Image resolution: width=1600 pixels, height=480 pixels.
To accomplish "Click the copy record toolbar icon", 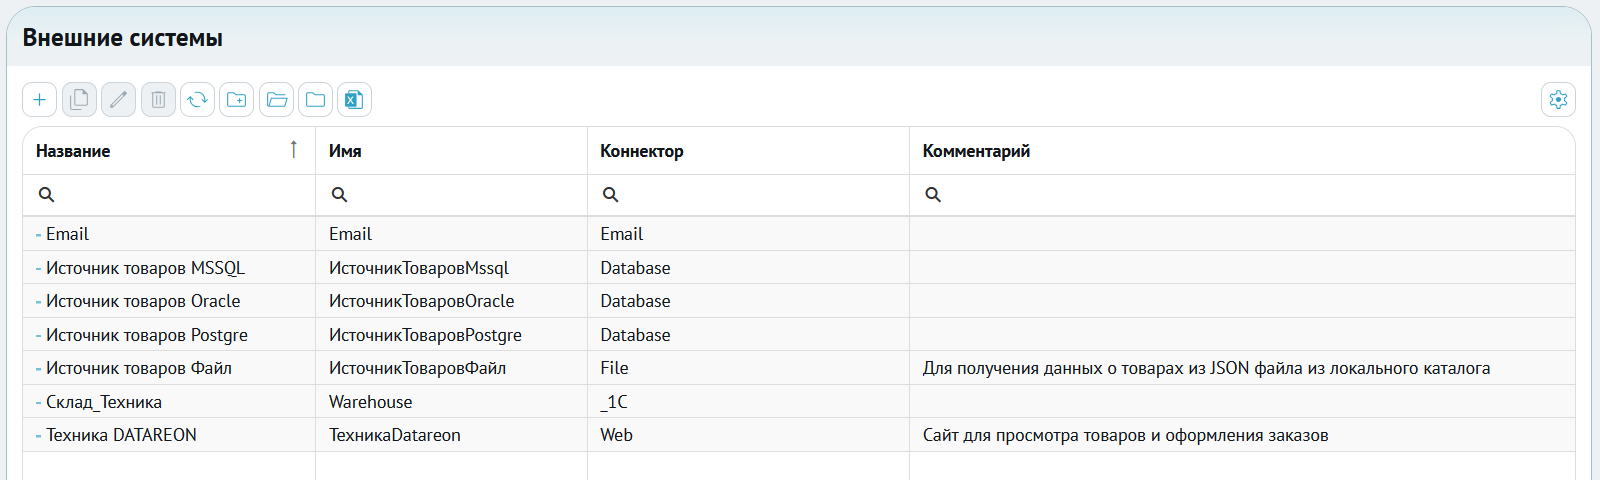I will 79,99.
